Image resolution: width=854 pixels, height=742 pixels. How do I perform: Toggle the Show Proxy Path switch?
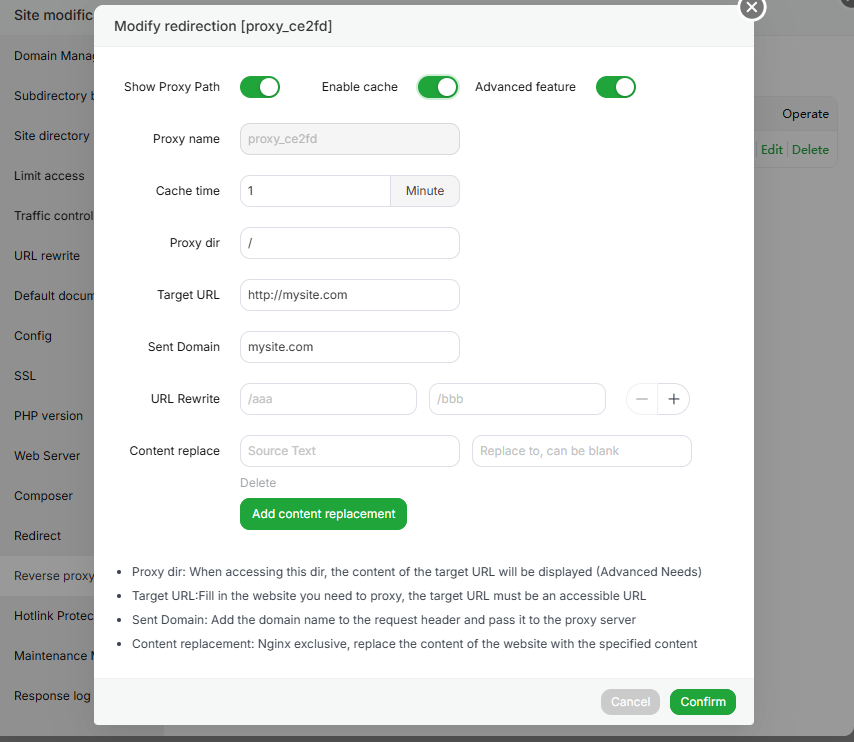point(260,87)
